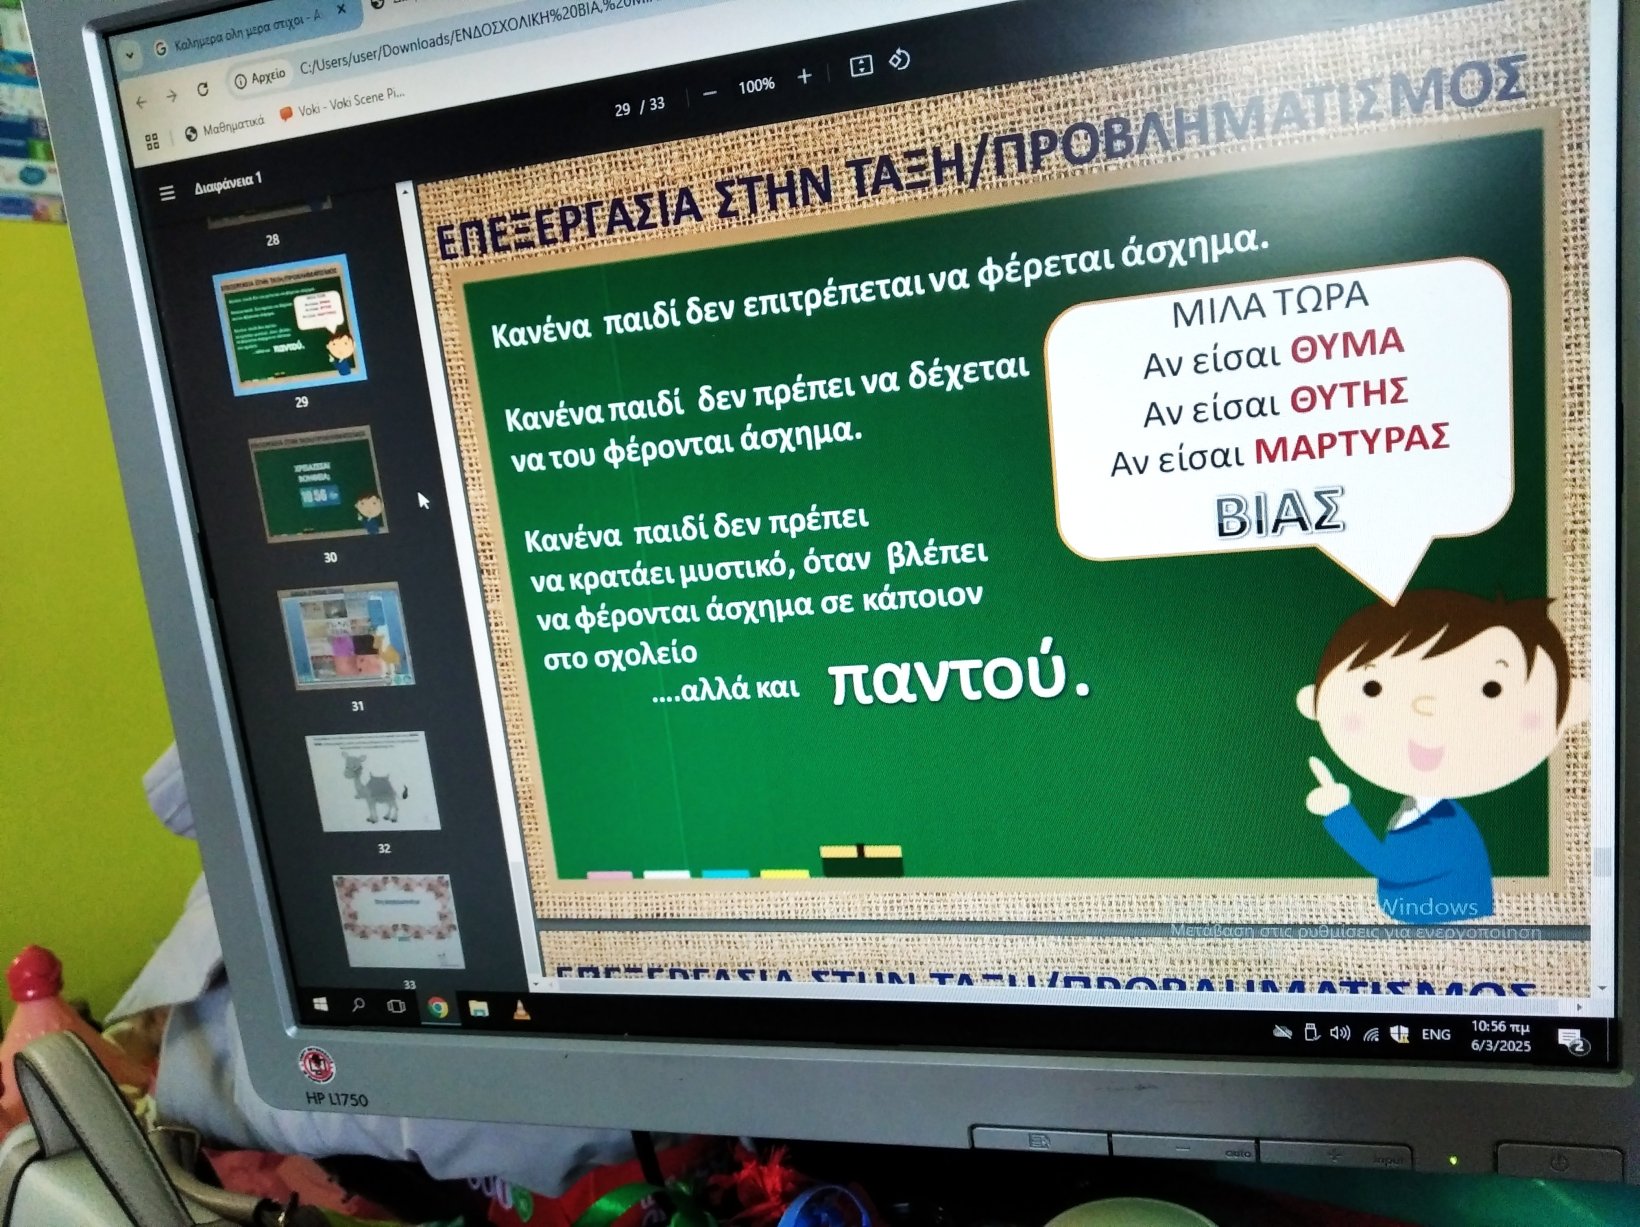Open File Explorer from taskbar

tap(479, 1008)
